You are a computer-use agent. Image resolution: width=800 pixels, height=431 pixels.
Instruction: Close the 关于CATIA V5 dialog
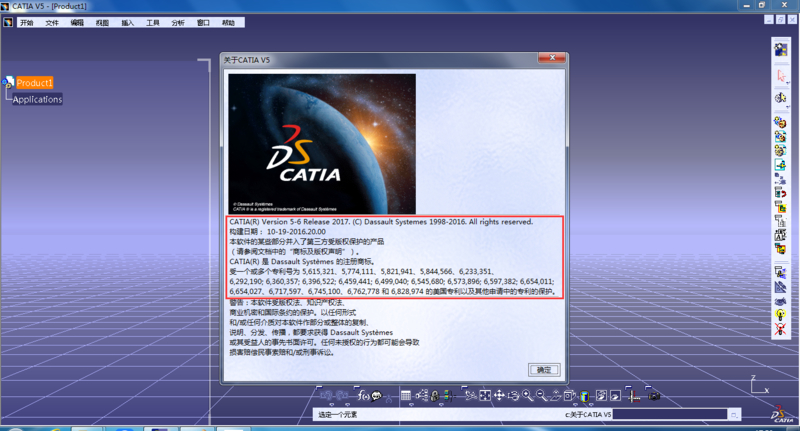[x=552, y=58]
